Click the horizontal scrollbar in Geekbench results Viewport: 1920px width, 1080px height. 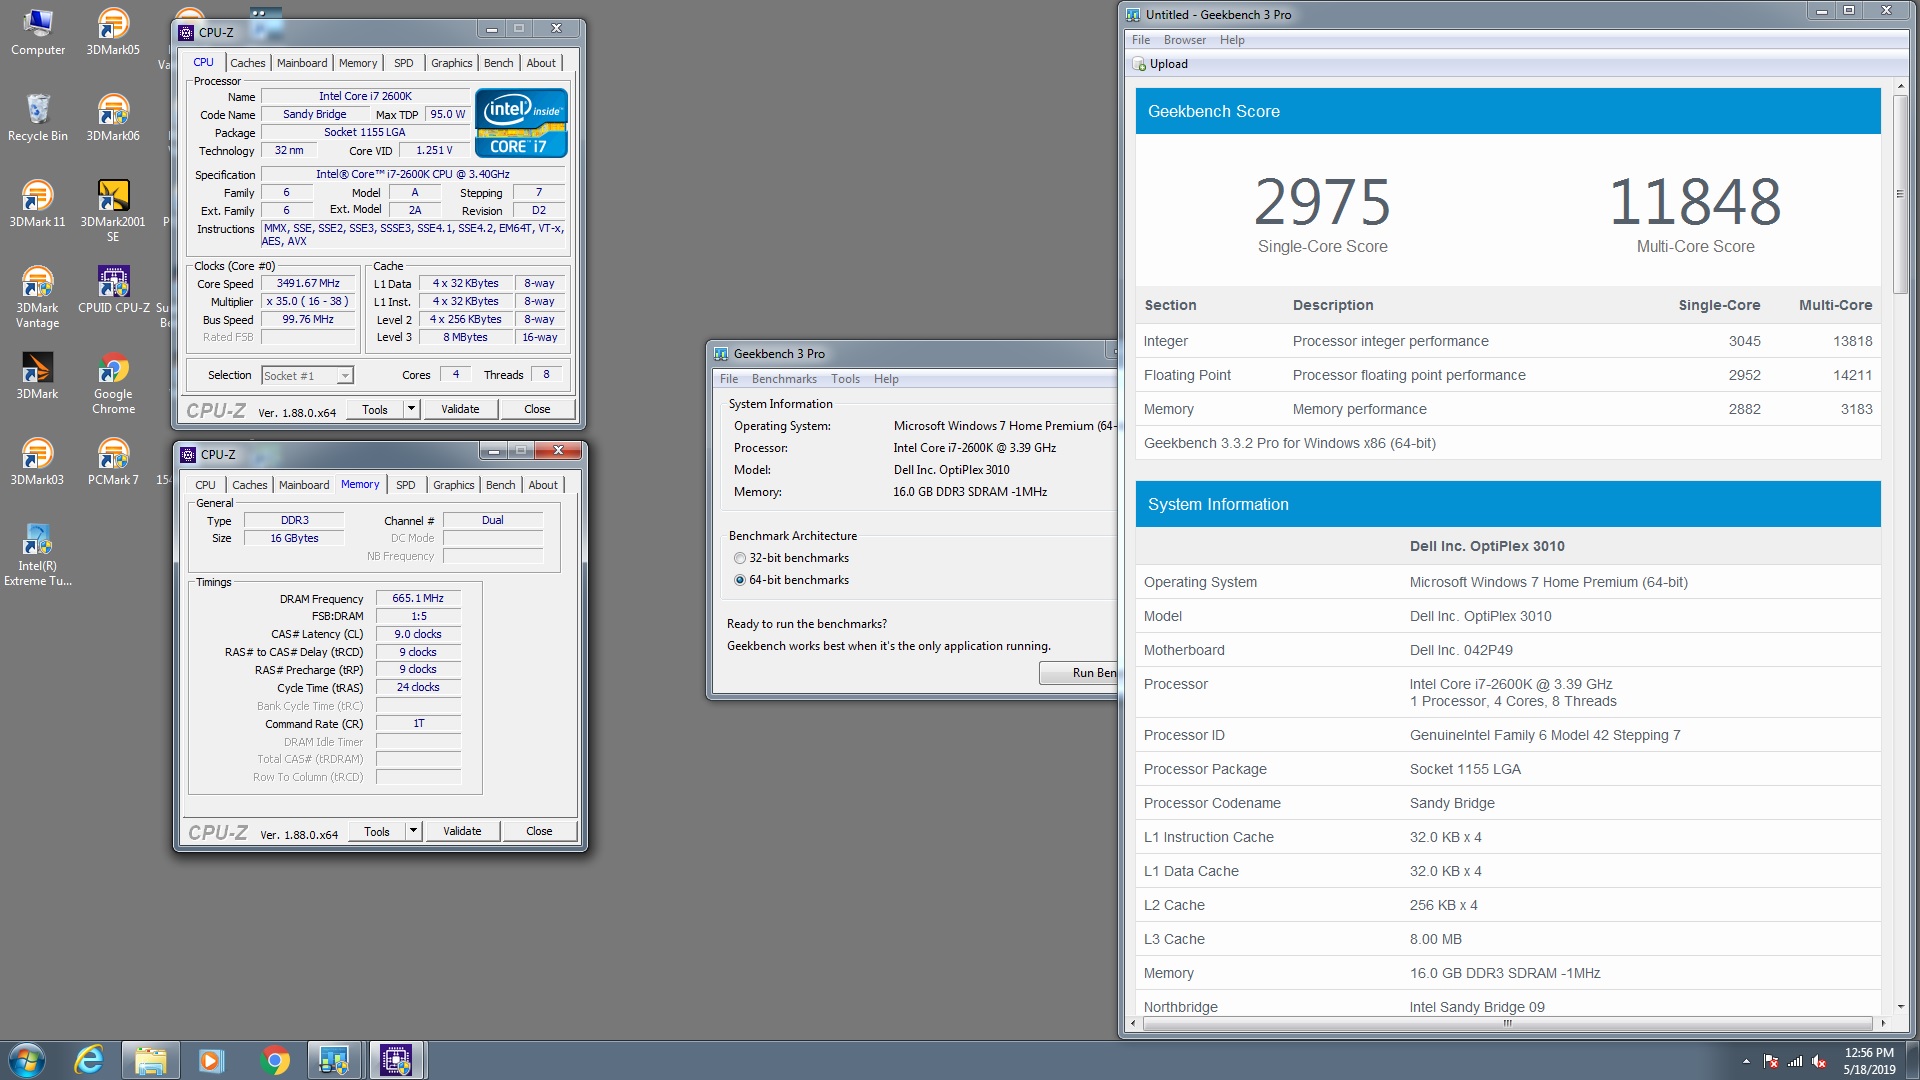[1506, 1023]
